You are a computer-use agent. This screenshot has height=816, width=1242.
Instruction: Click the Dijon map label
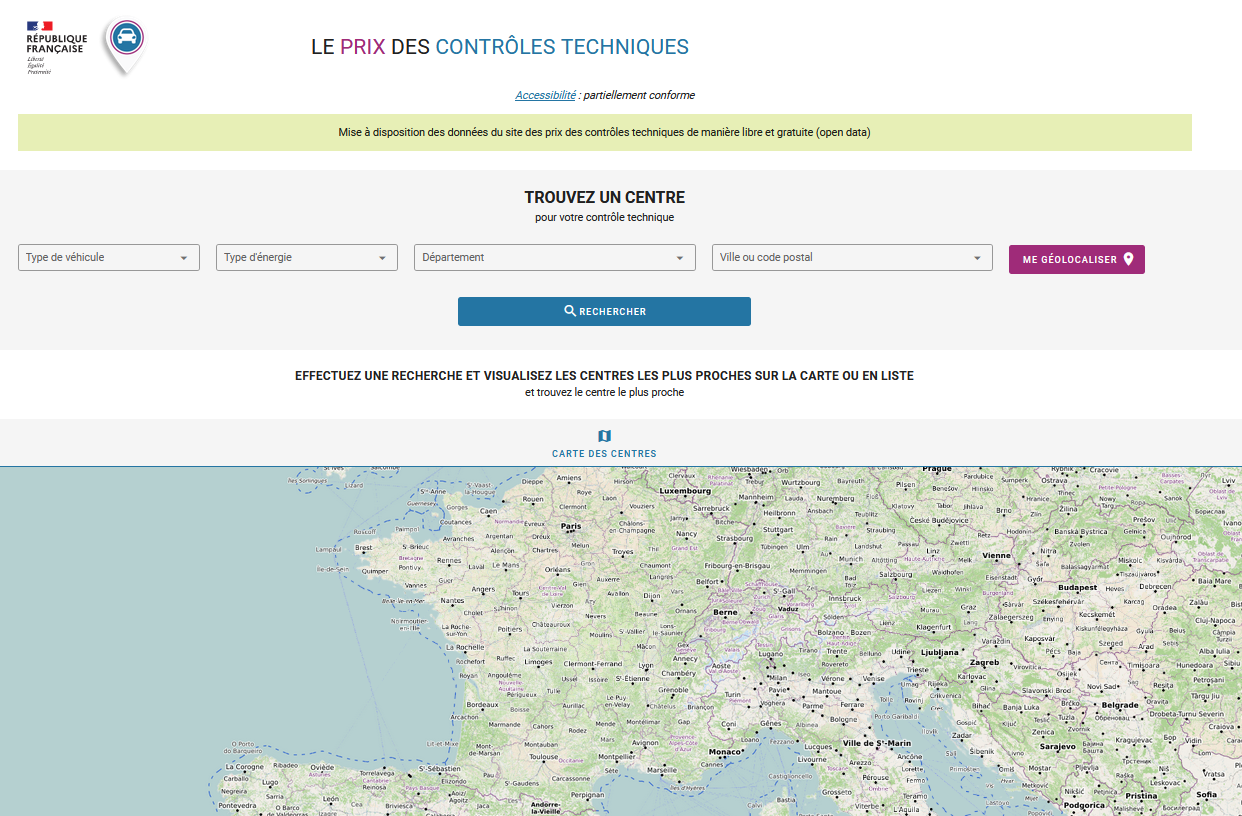(x=652, y=595)
